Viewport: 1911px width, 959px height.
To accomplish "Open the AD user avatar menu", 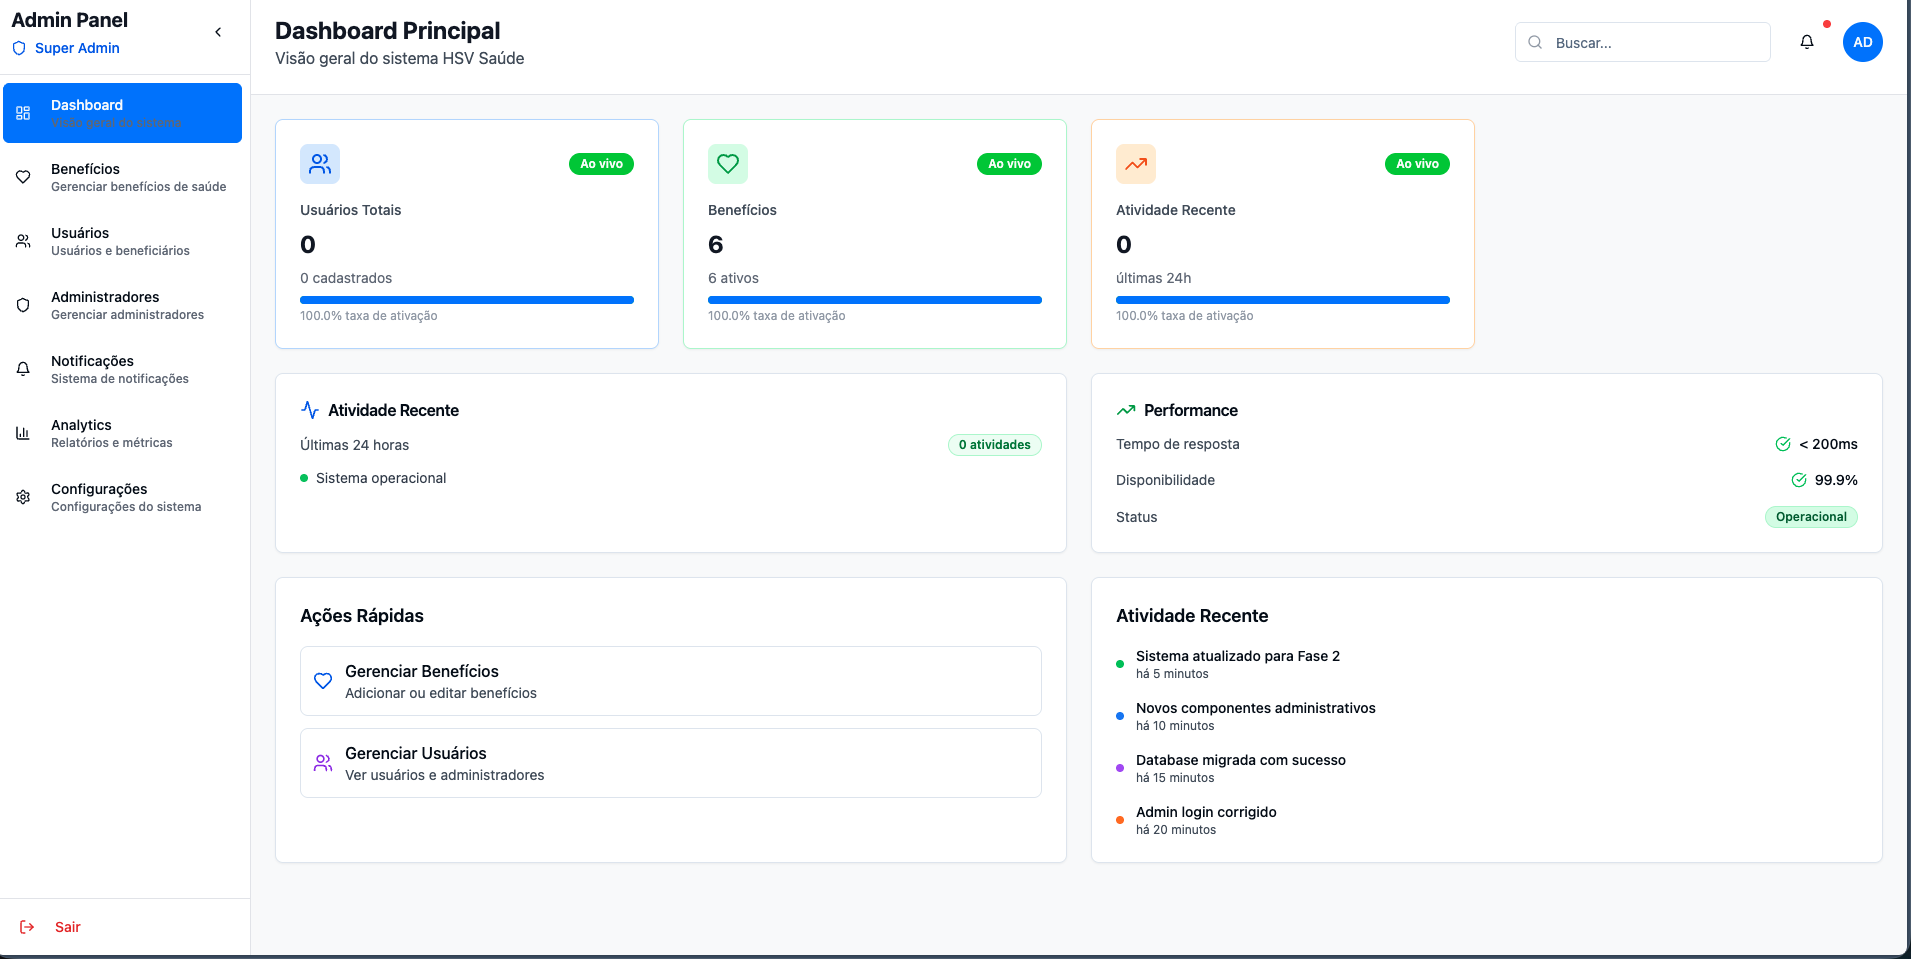I will [x=1862, y=42].
